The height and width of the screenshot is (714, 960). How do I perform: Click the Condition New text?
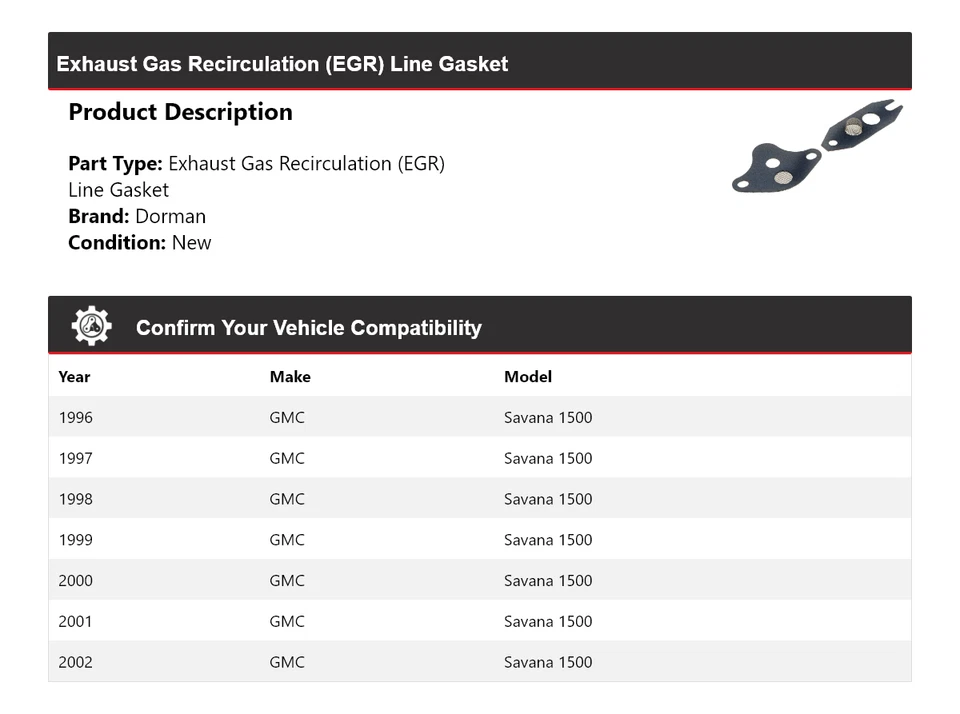pos(140,243)
